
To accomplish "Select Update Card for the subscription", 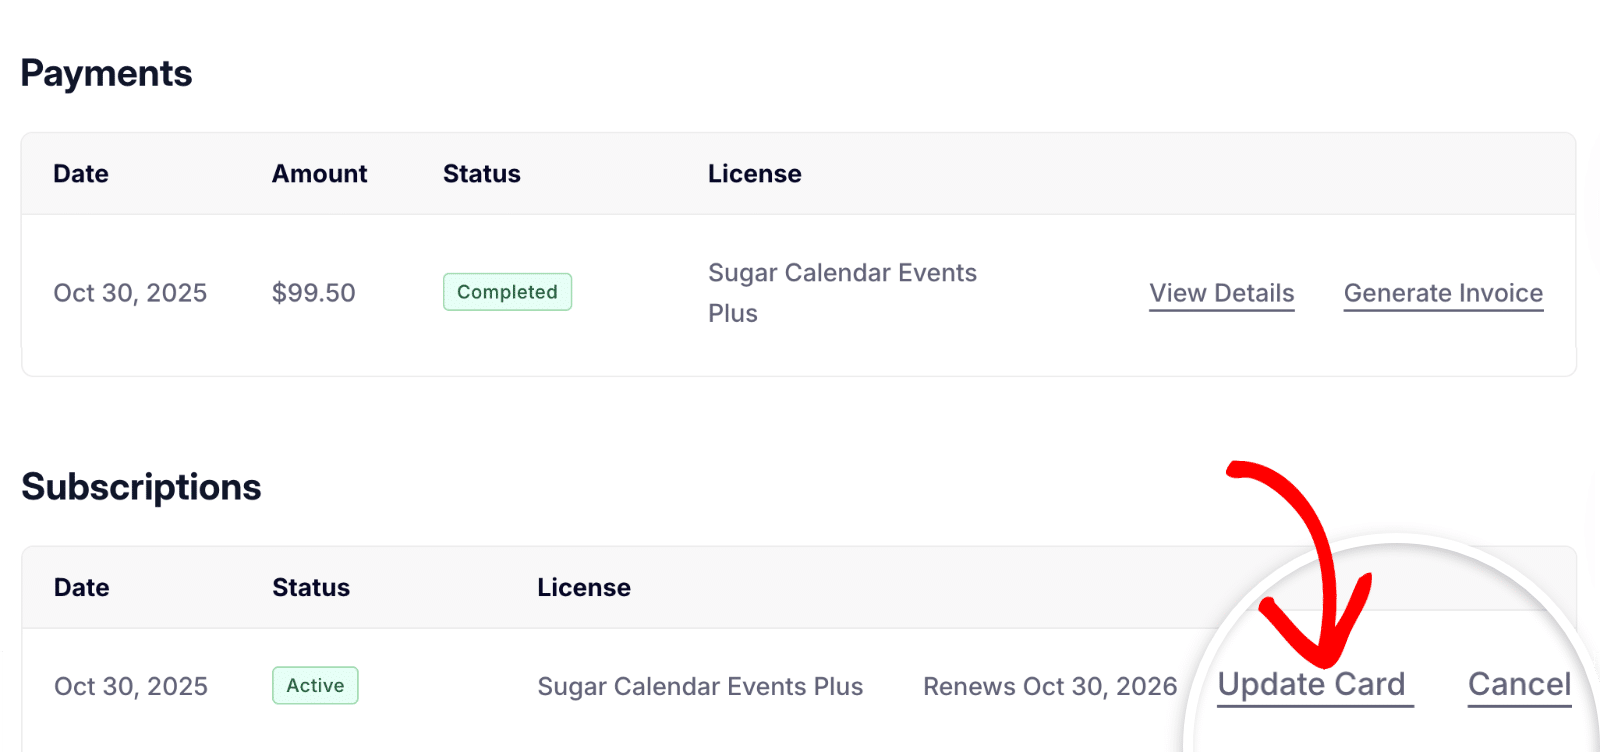I will click(1313, 685).
